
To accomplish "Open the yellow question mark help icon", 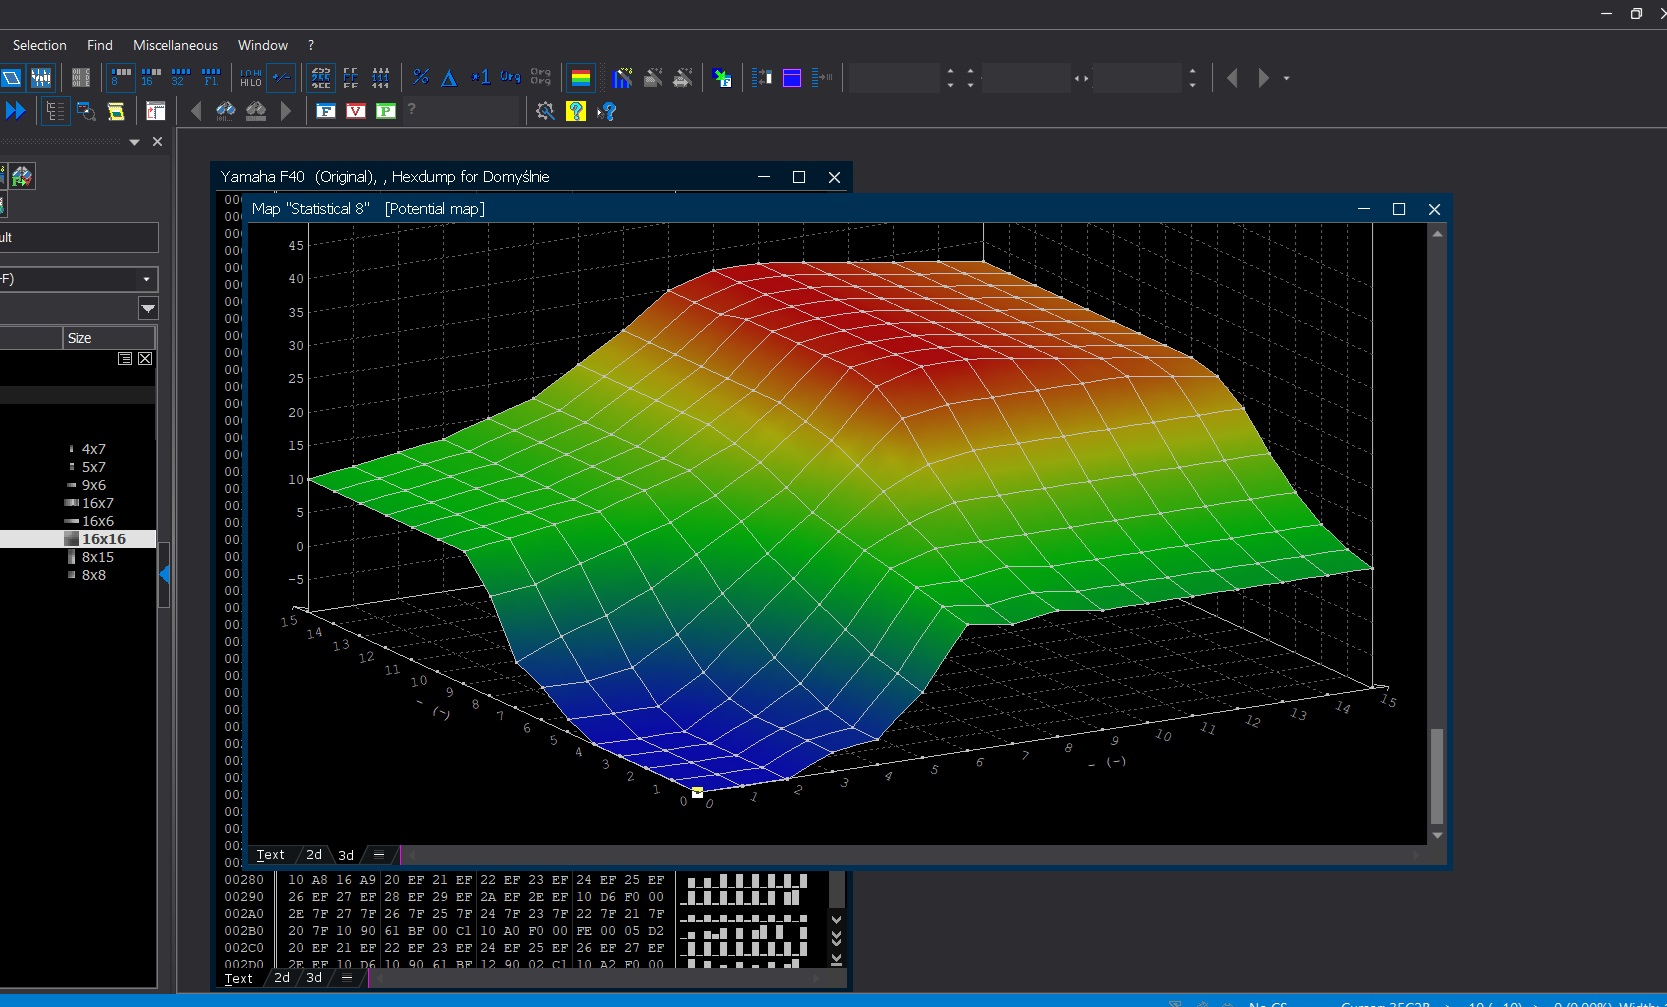I will point(576,111).
